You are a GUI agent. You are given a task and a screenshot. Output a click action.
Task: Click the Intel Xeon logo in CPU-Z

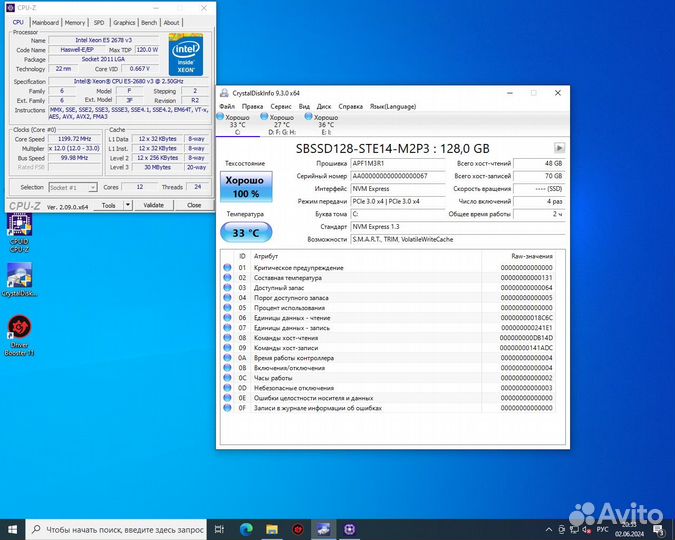pos(186,54)
